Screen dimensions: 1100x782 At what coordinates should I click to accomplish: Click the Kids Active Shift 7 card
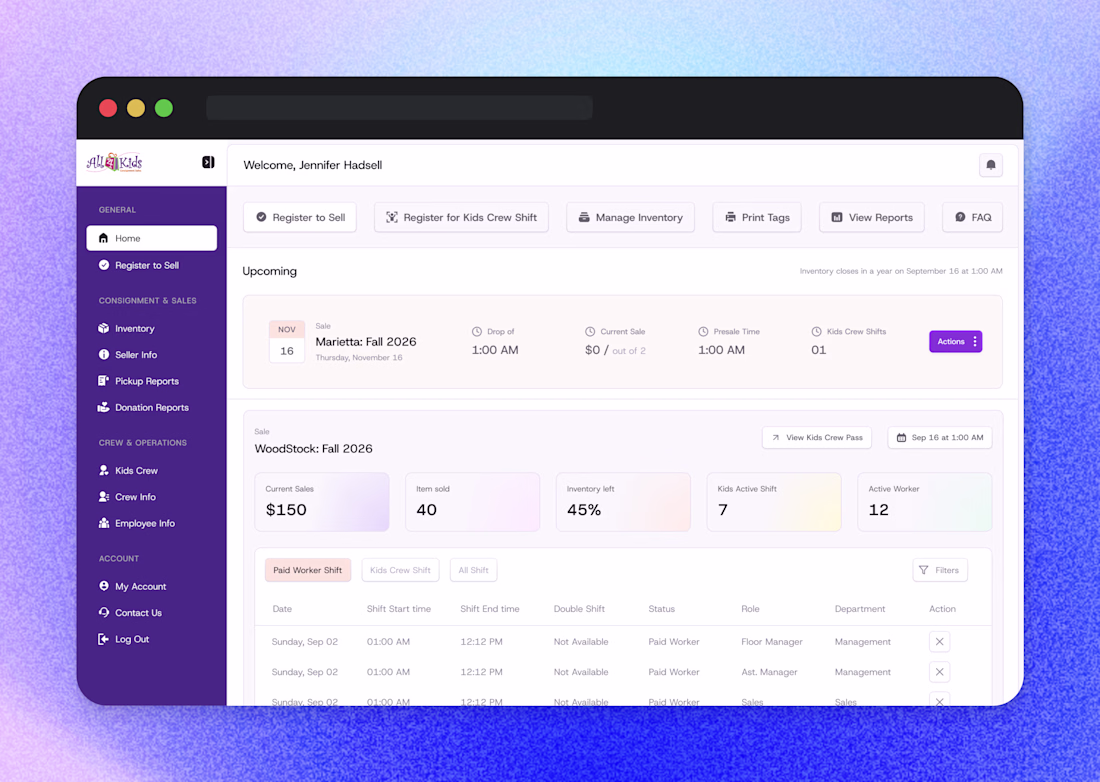(774, 501)
